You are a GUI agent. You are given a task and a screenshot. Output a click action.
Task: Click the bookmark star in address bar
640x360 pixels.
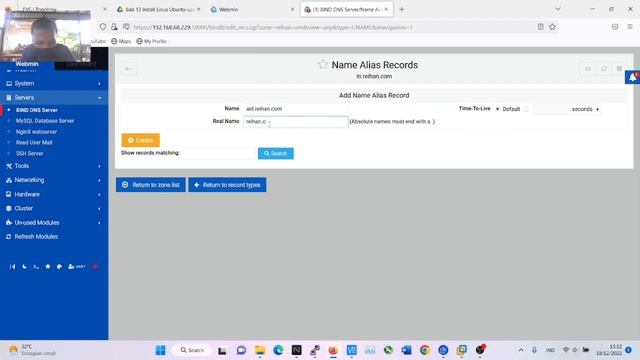(552, 27)
